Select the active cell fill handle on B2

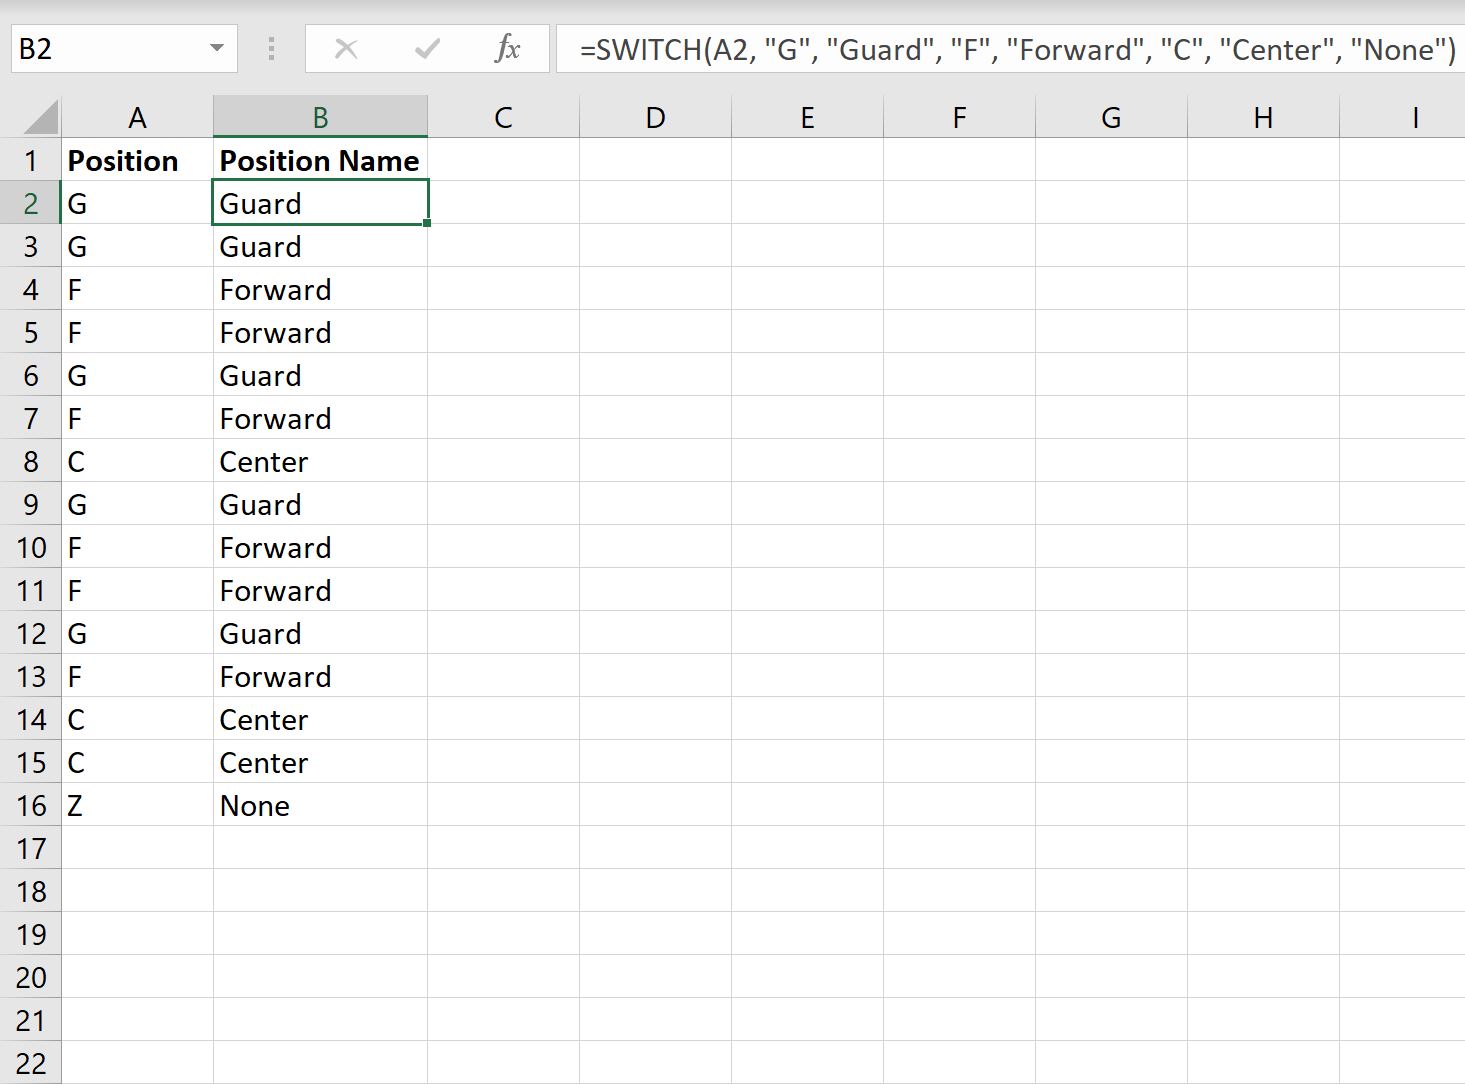point(428,224)
